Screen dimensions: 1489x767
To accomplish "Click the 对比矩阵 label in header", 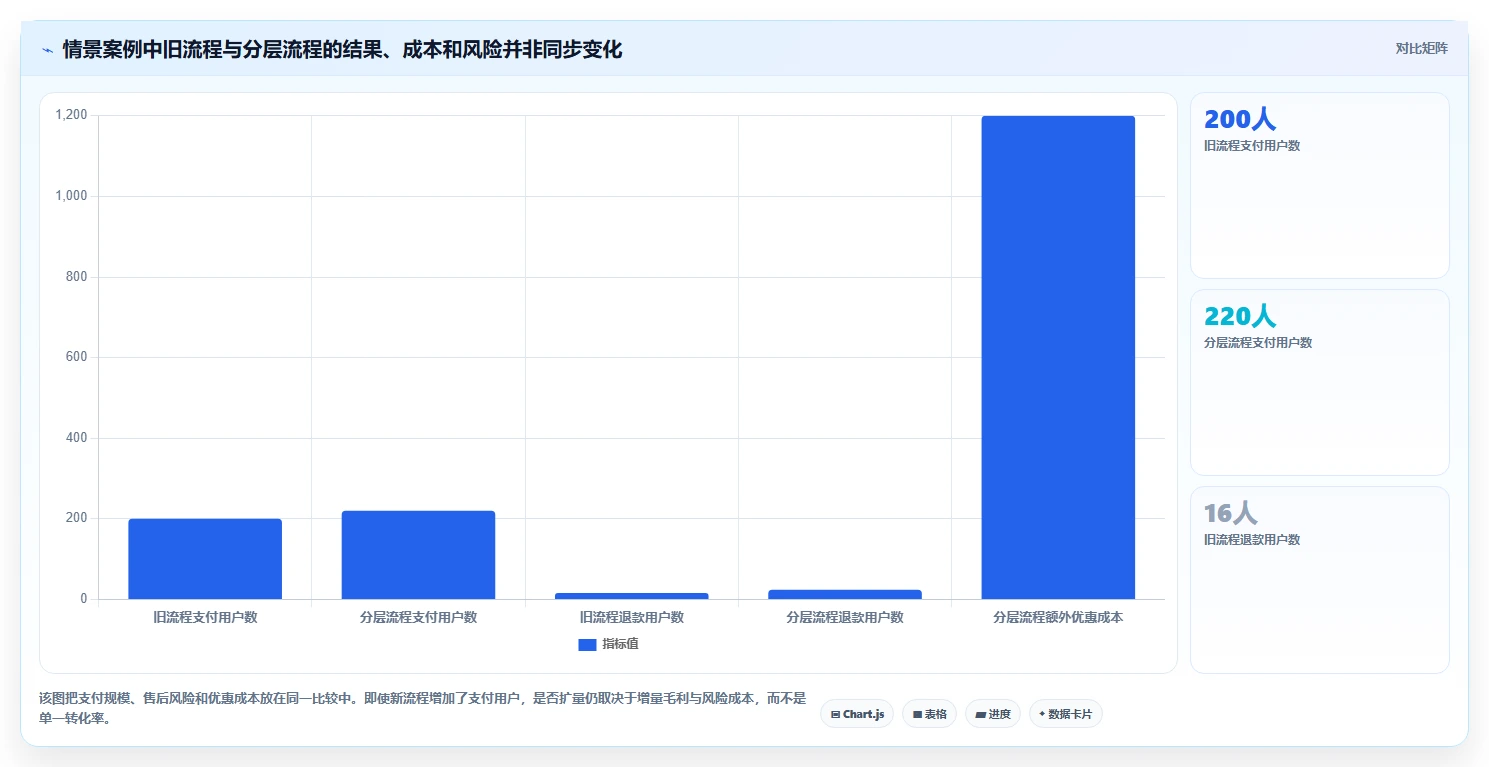I will [x=1421, y=48].
